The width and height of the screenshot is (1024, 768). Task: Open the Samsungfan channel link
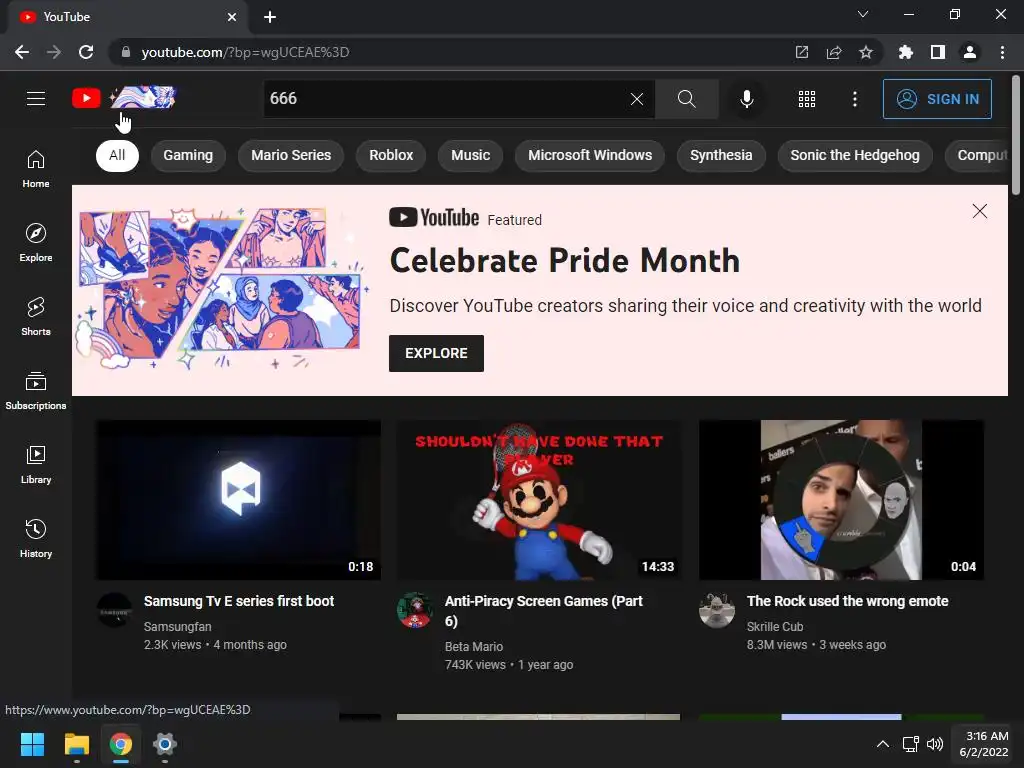pyautogui.click(x=178, y=626)
